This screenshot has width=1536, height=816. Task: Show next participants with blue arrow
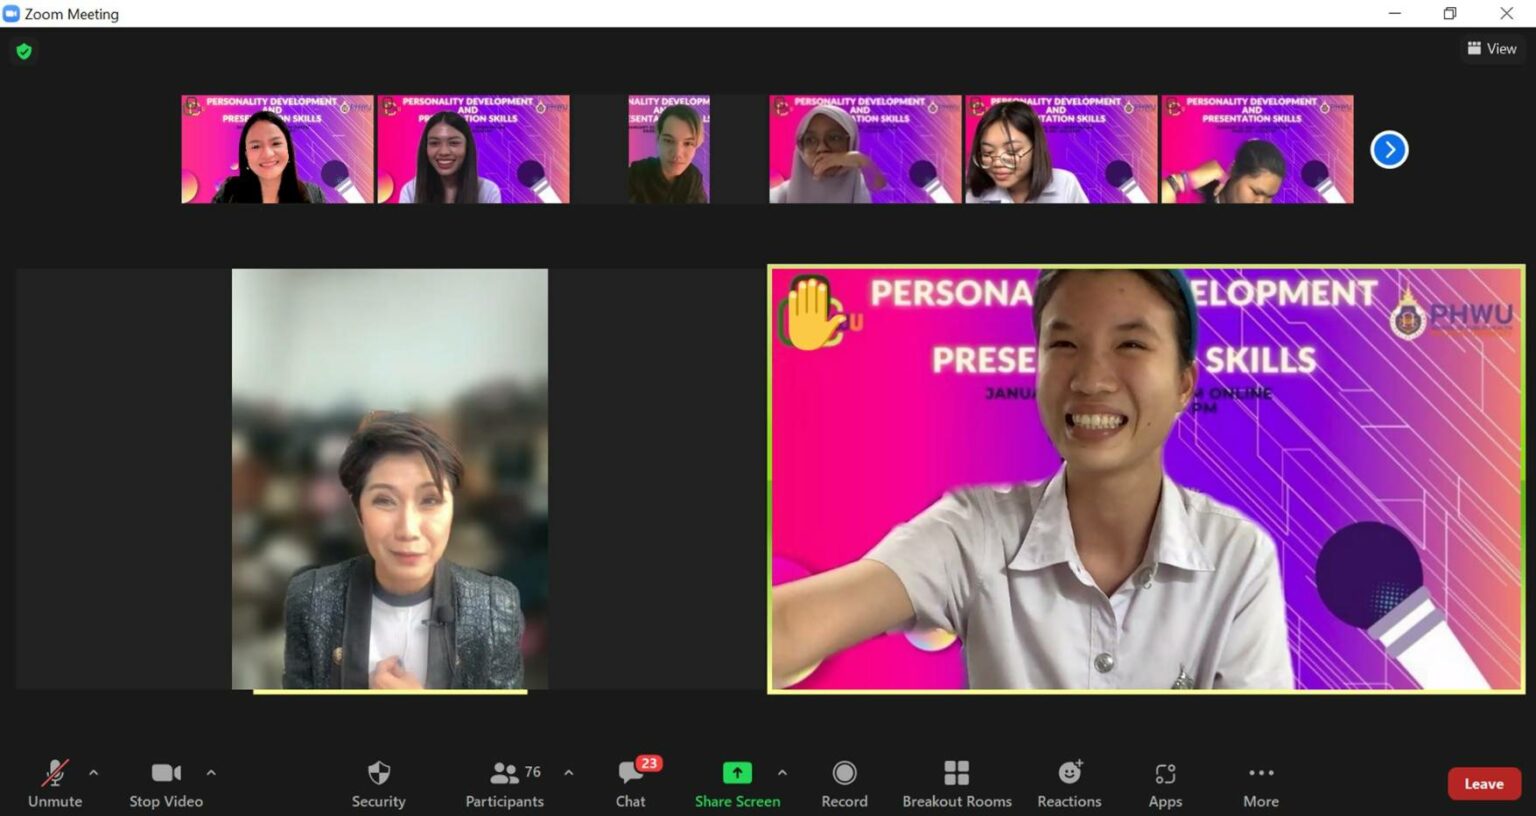point(1389,150)
